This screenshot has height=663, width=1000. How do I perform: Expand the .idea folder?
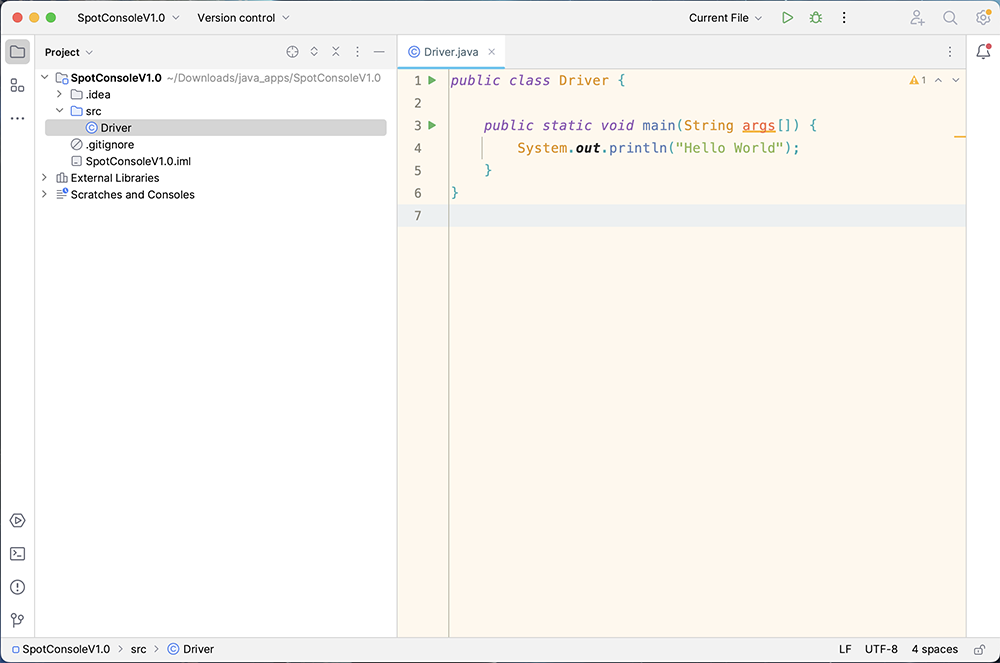(59, 95)
